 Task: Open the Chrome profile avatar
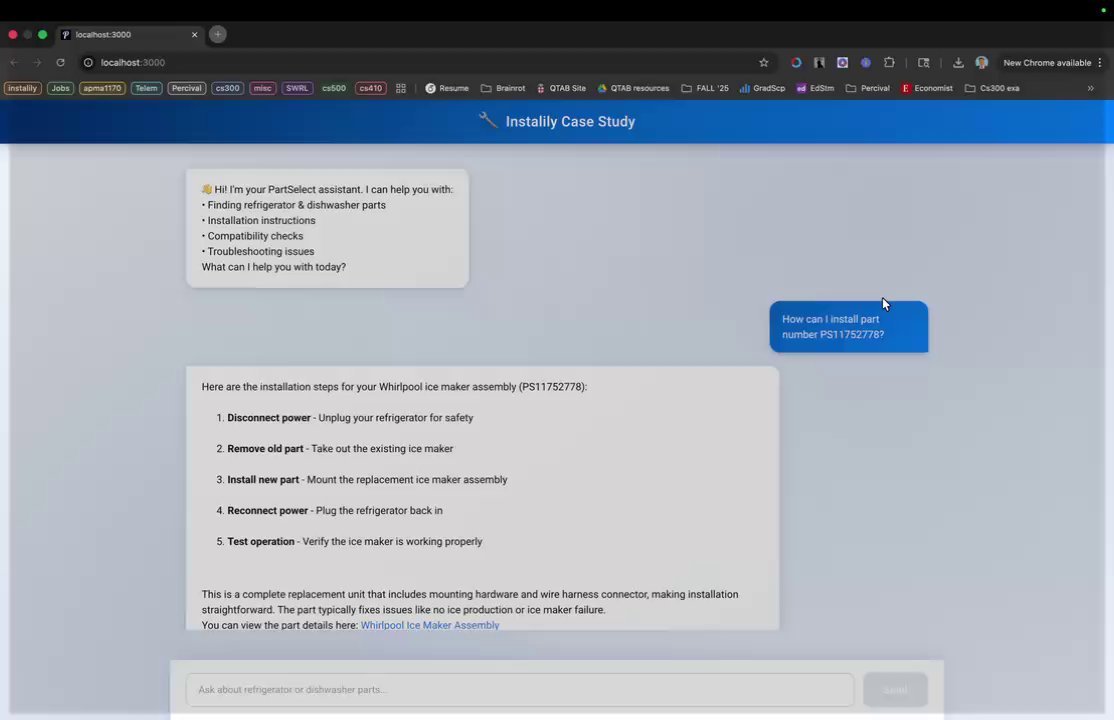pyautogui.click(x=982, y=63)
